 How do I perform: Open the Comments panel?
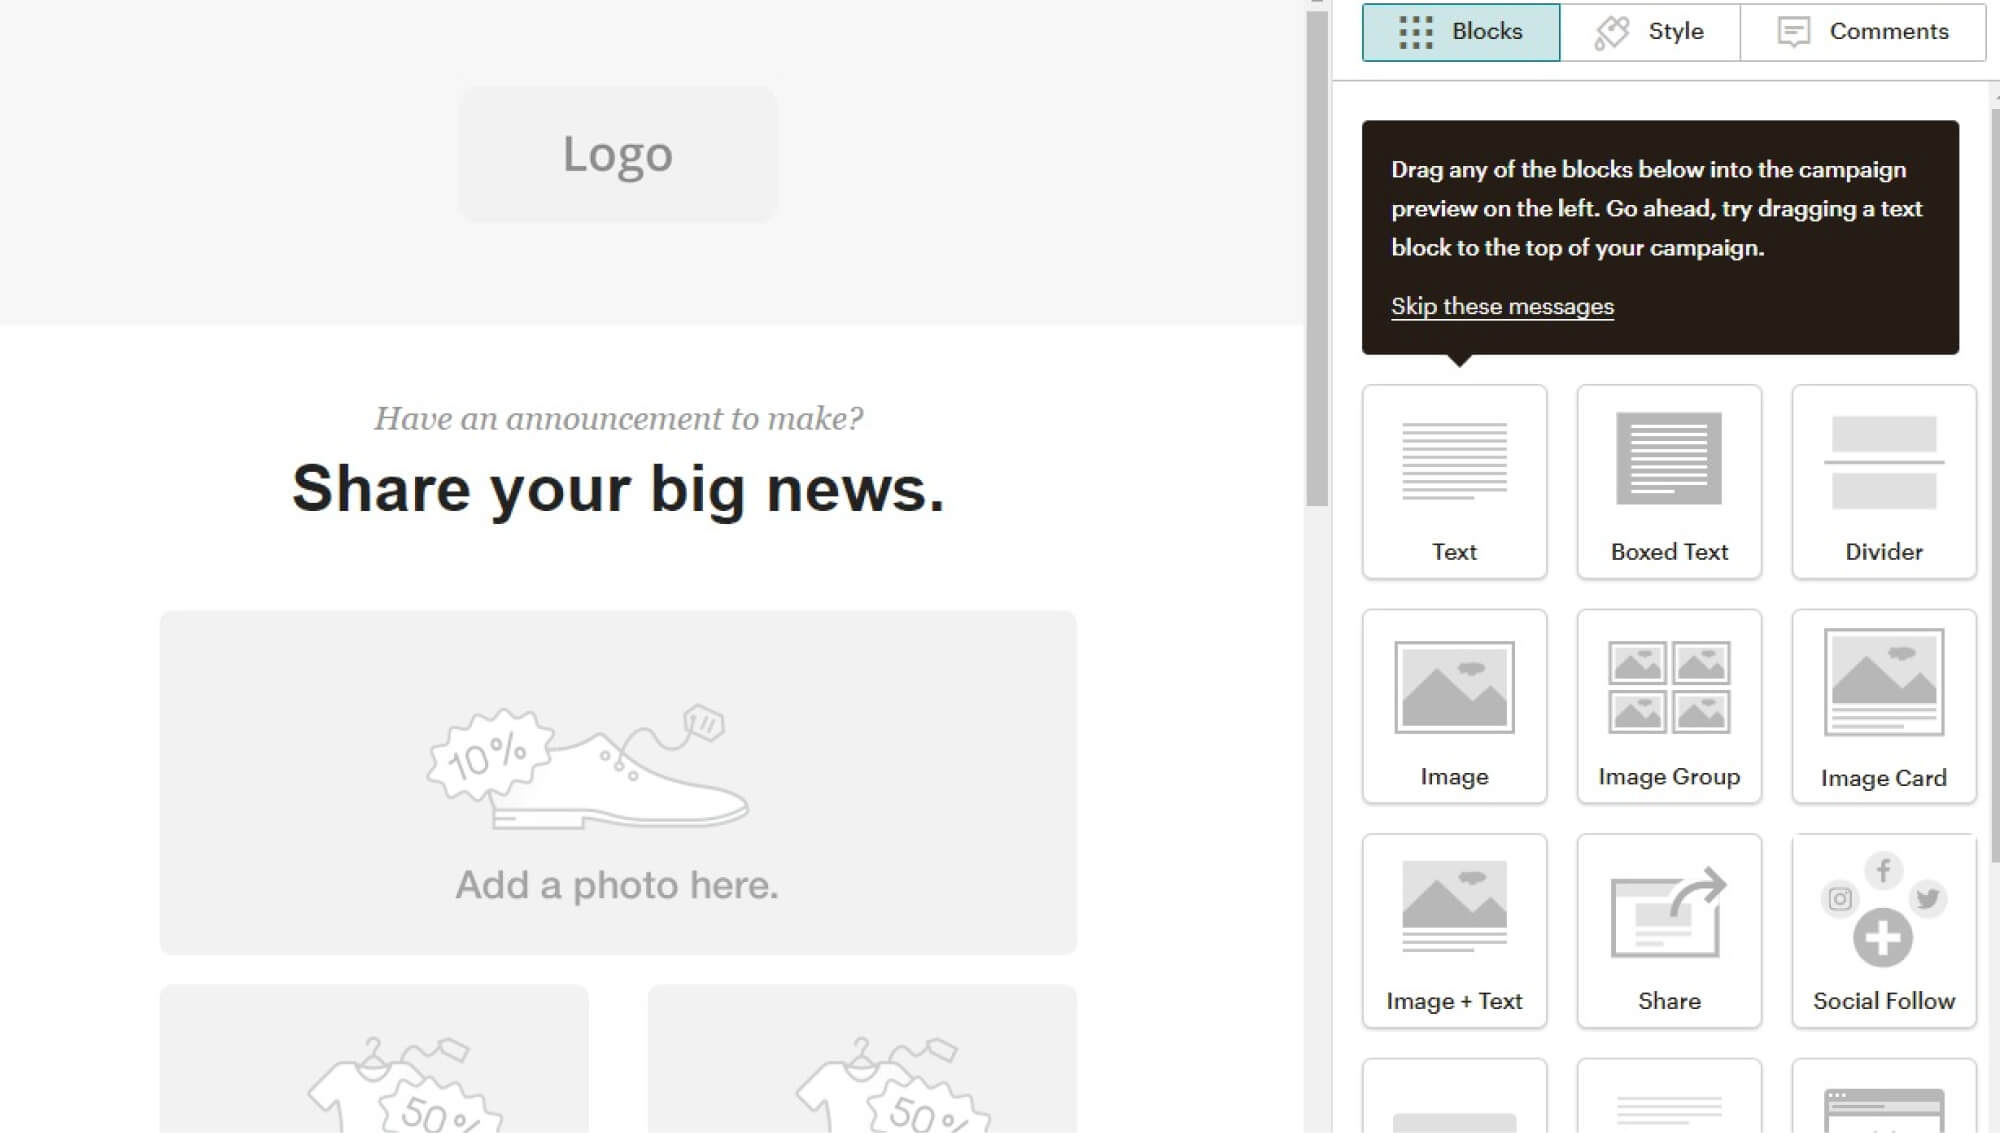1861,30
